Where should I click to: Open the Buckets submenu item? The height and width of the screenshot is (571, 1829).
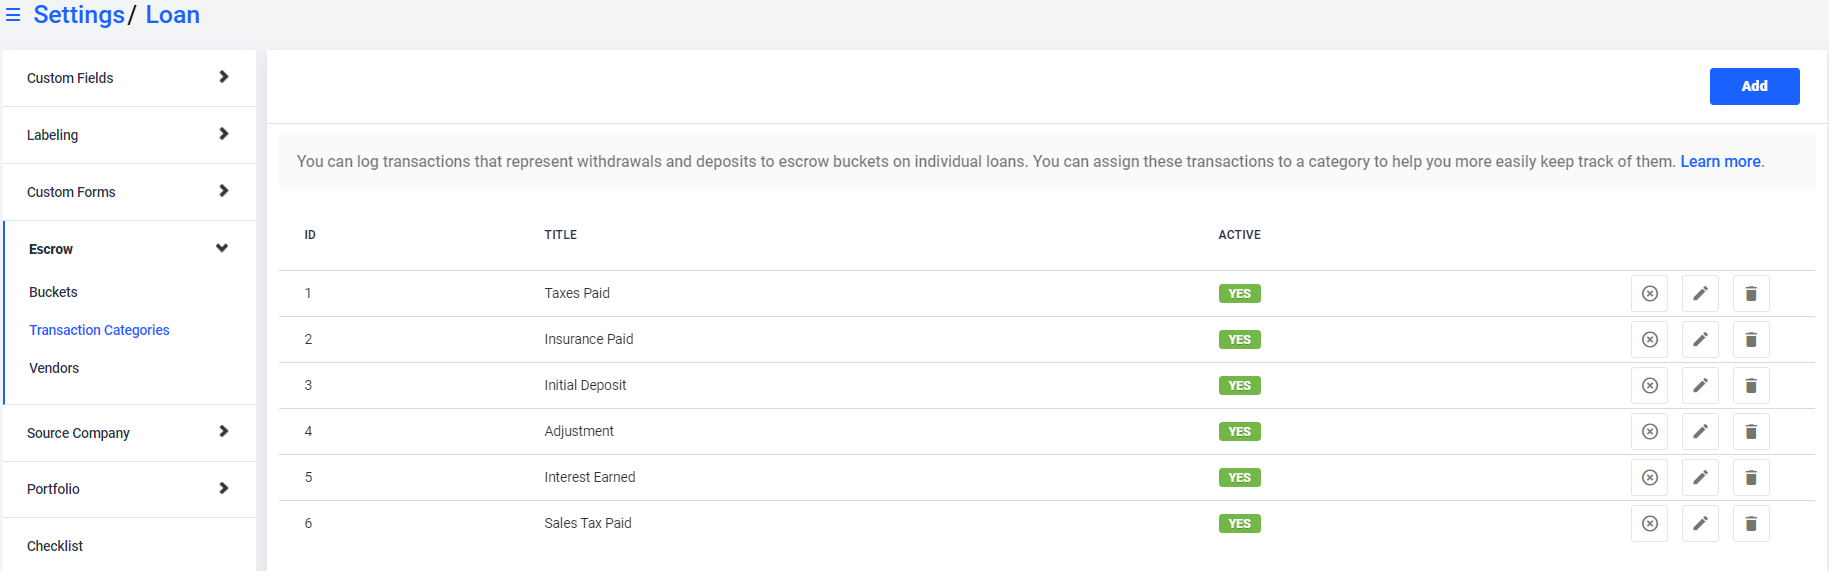pyautogui.click(x=53, y=292)
